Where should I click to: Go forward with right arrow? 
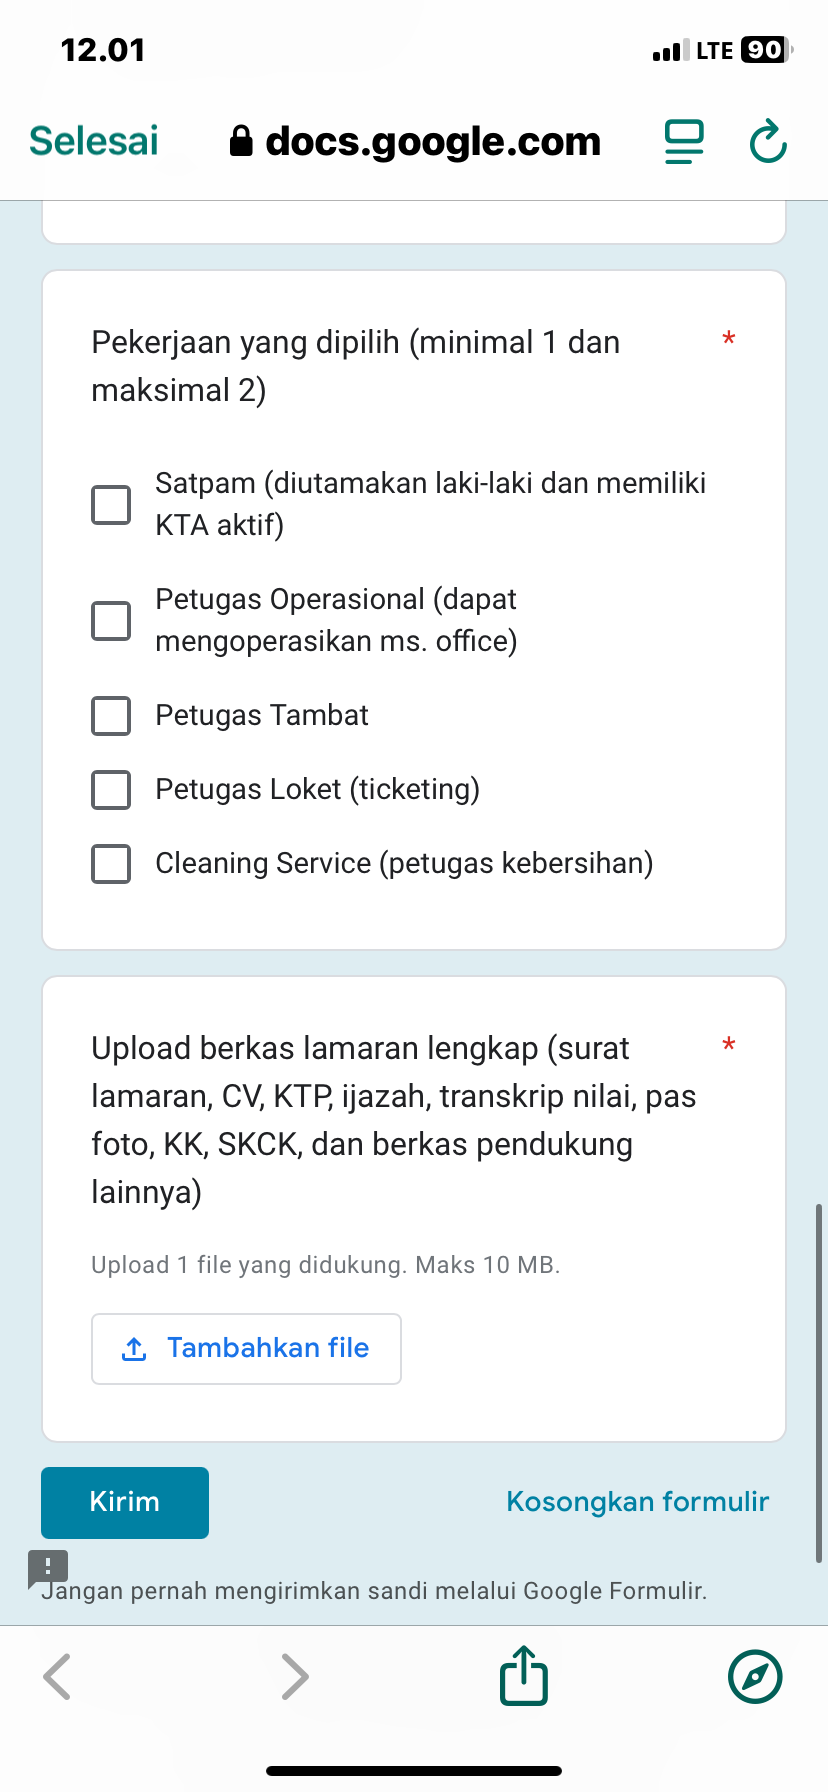pyautogui.click(x=294, y=1676)
